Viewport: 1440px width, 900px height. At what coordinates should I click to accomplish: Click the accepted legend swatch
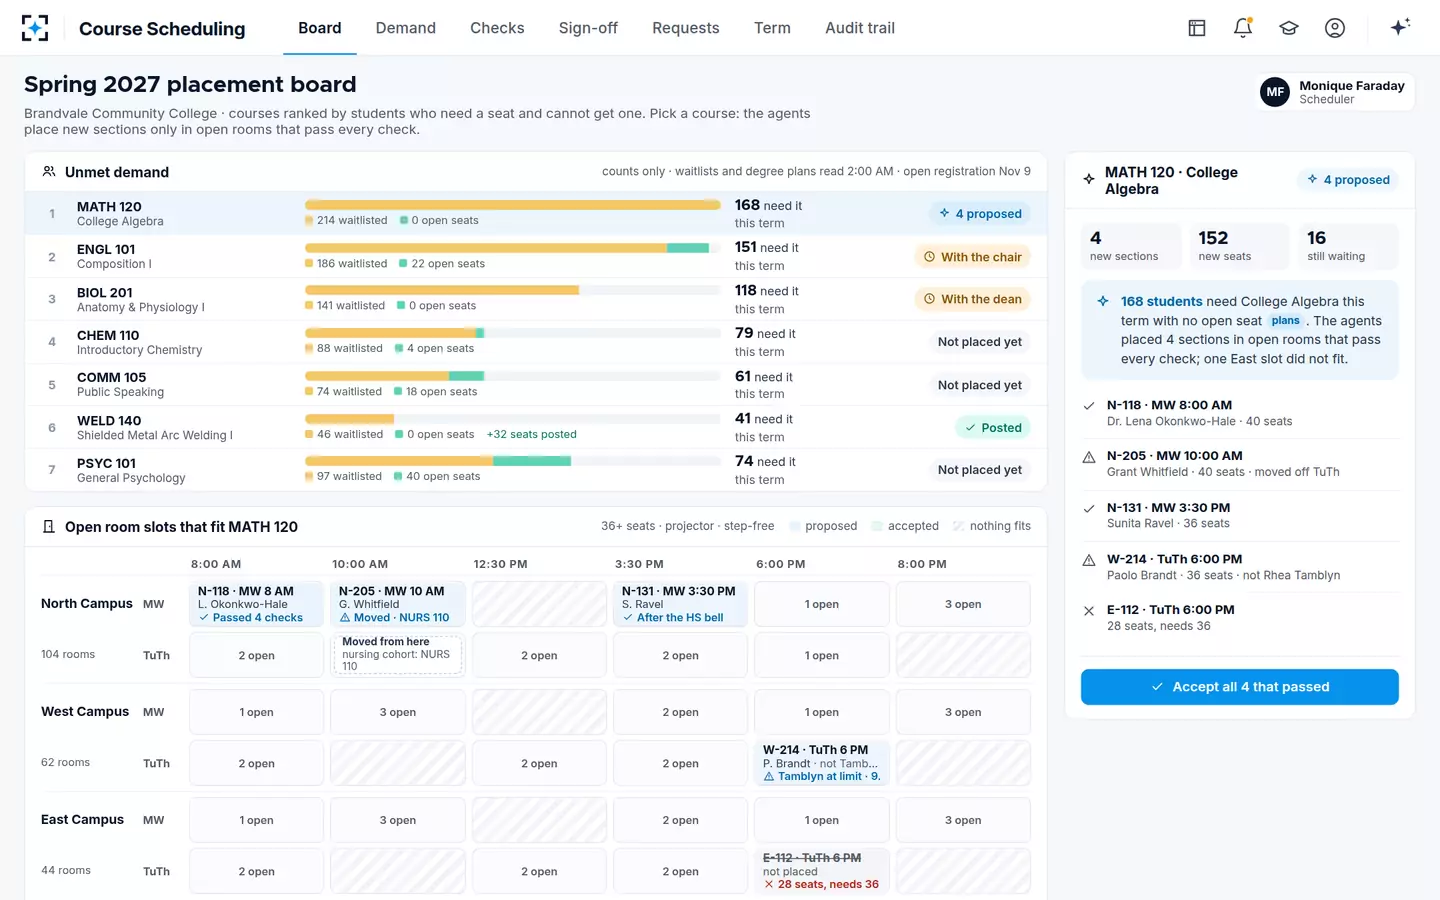click(x=877, y=526)
